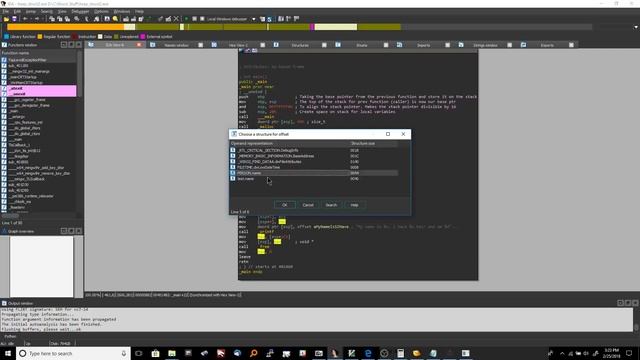Click Search in the structure dialog
This screenshot has height=360, width=640.
click(331, 205)
